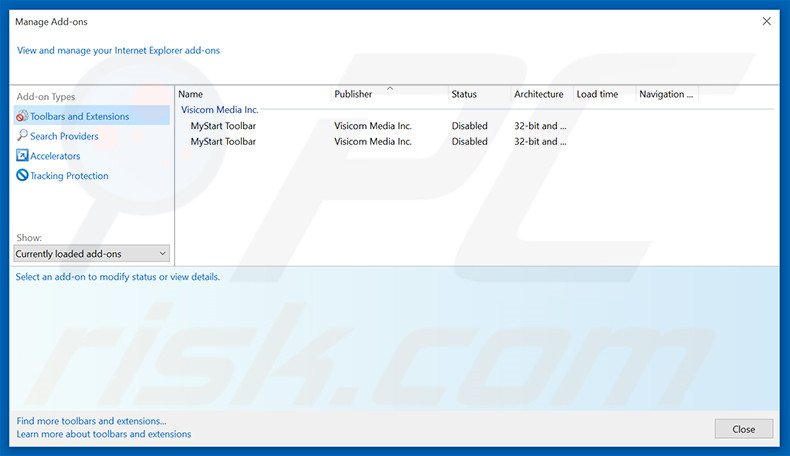The height and width of the screenshot is (456, 790).
Task: Collapse the Visicom Media Inc. group
Action: (219, 110)
